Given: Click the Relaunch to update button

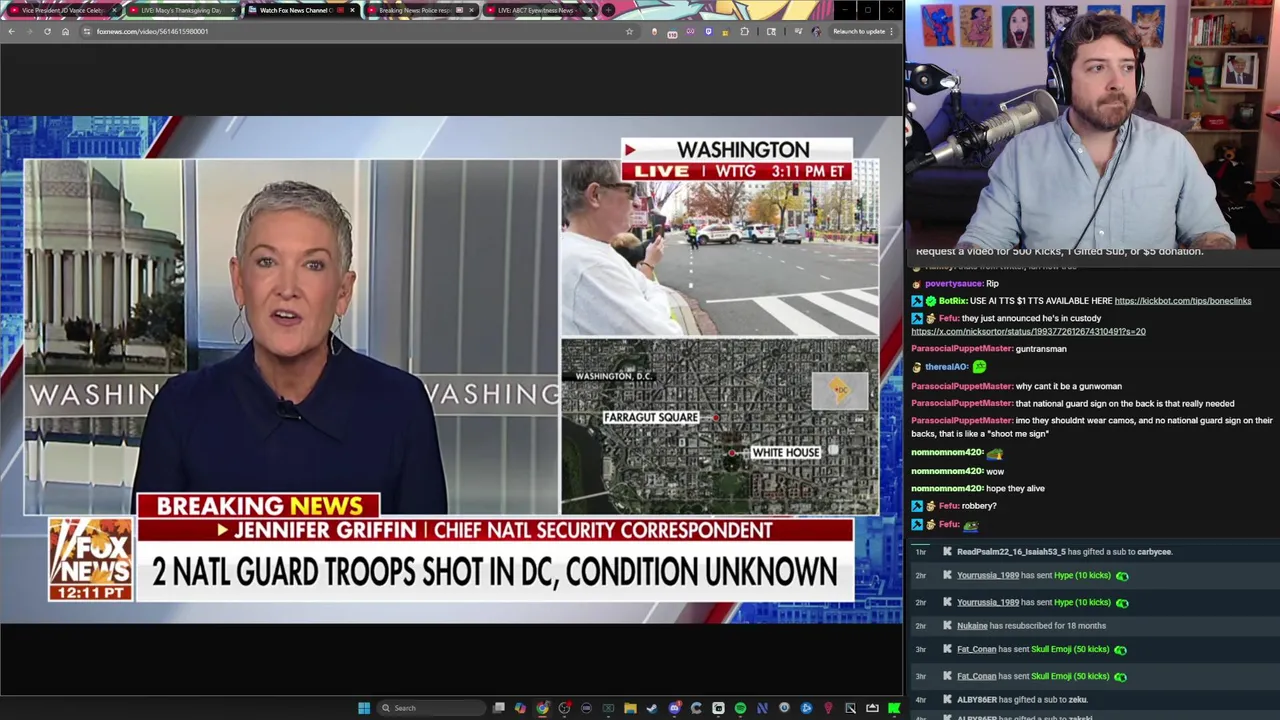Looking at the screenshot, I should [x=858, y=31].
